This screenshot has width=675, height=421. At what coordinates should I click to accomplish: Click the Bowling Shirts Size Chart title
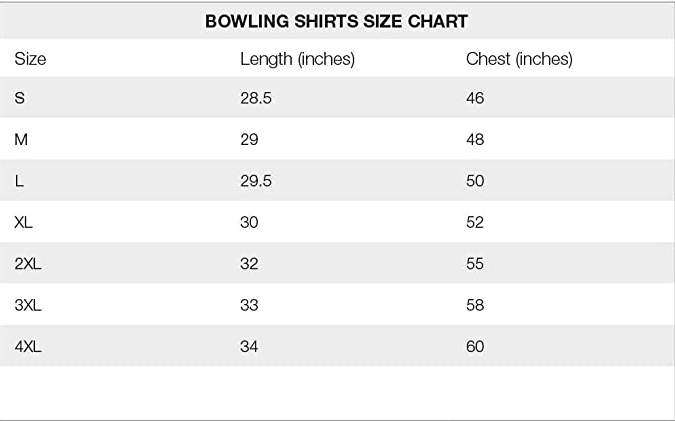pos(336,21)
